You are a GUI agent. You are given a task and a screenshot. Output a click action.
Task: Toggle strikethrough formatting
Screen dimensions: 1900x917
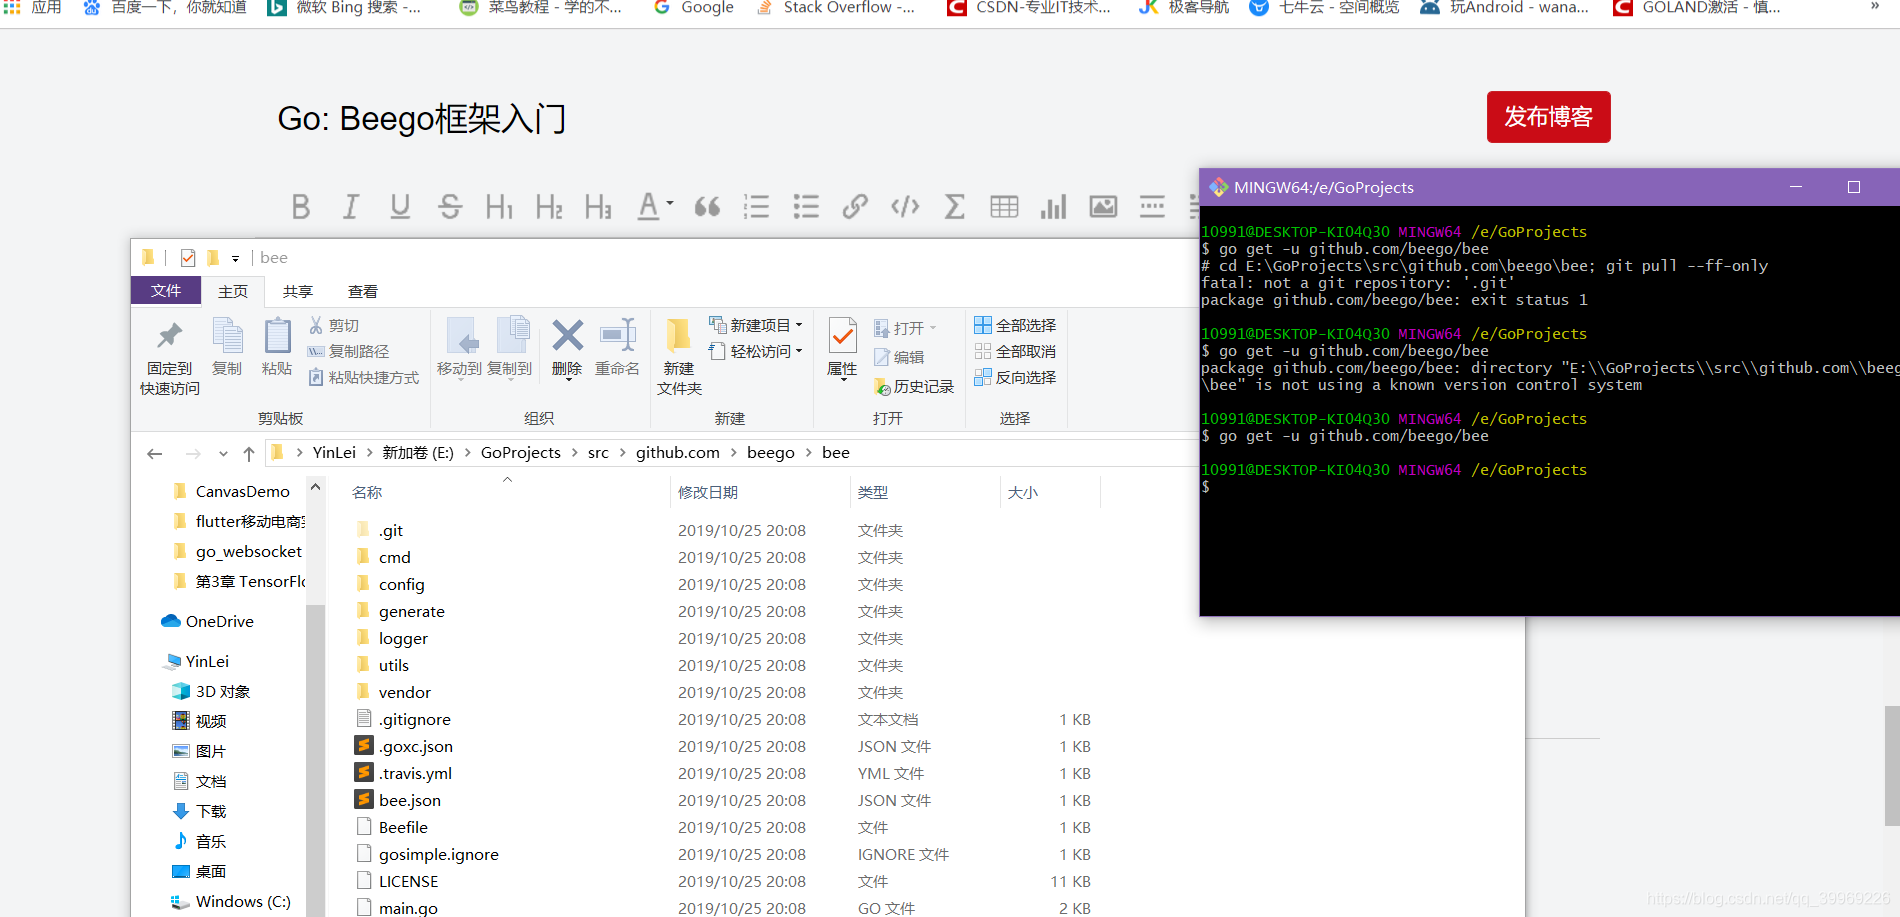tap(450, 207)
